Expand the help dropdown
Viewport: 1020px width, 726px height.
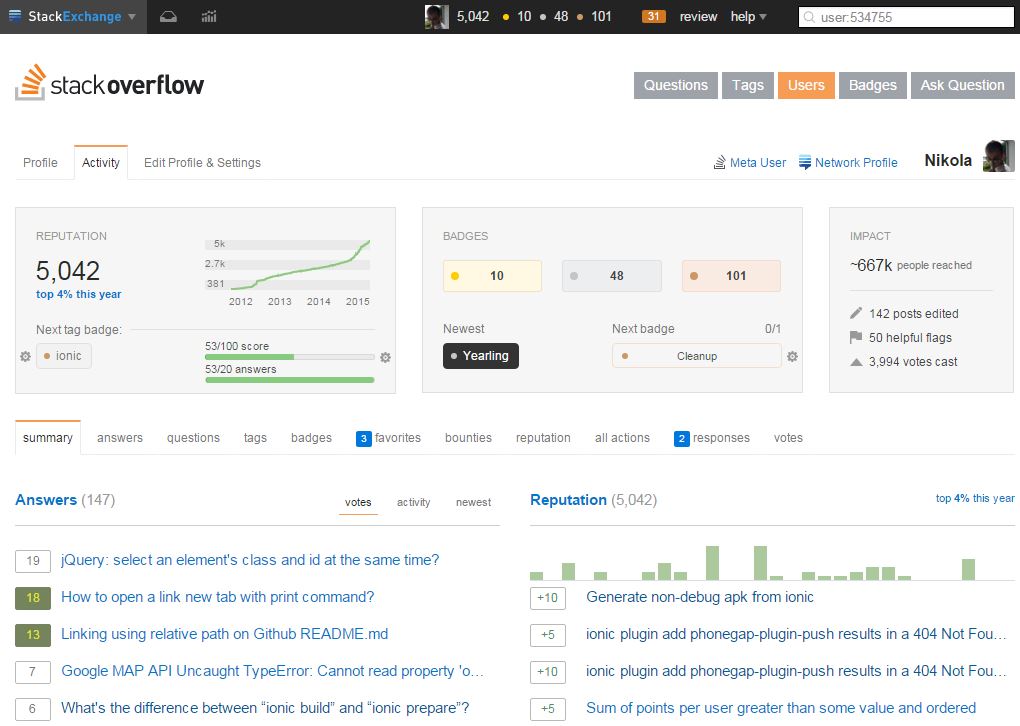tap(748, 16)
